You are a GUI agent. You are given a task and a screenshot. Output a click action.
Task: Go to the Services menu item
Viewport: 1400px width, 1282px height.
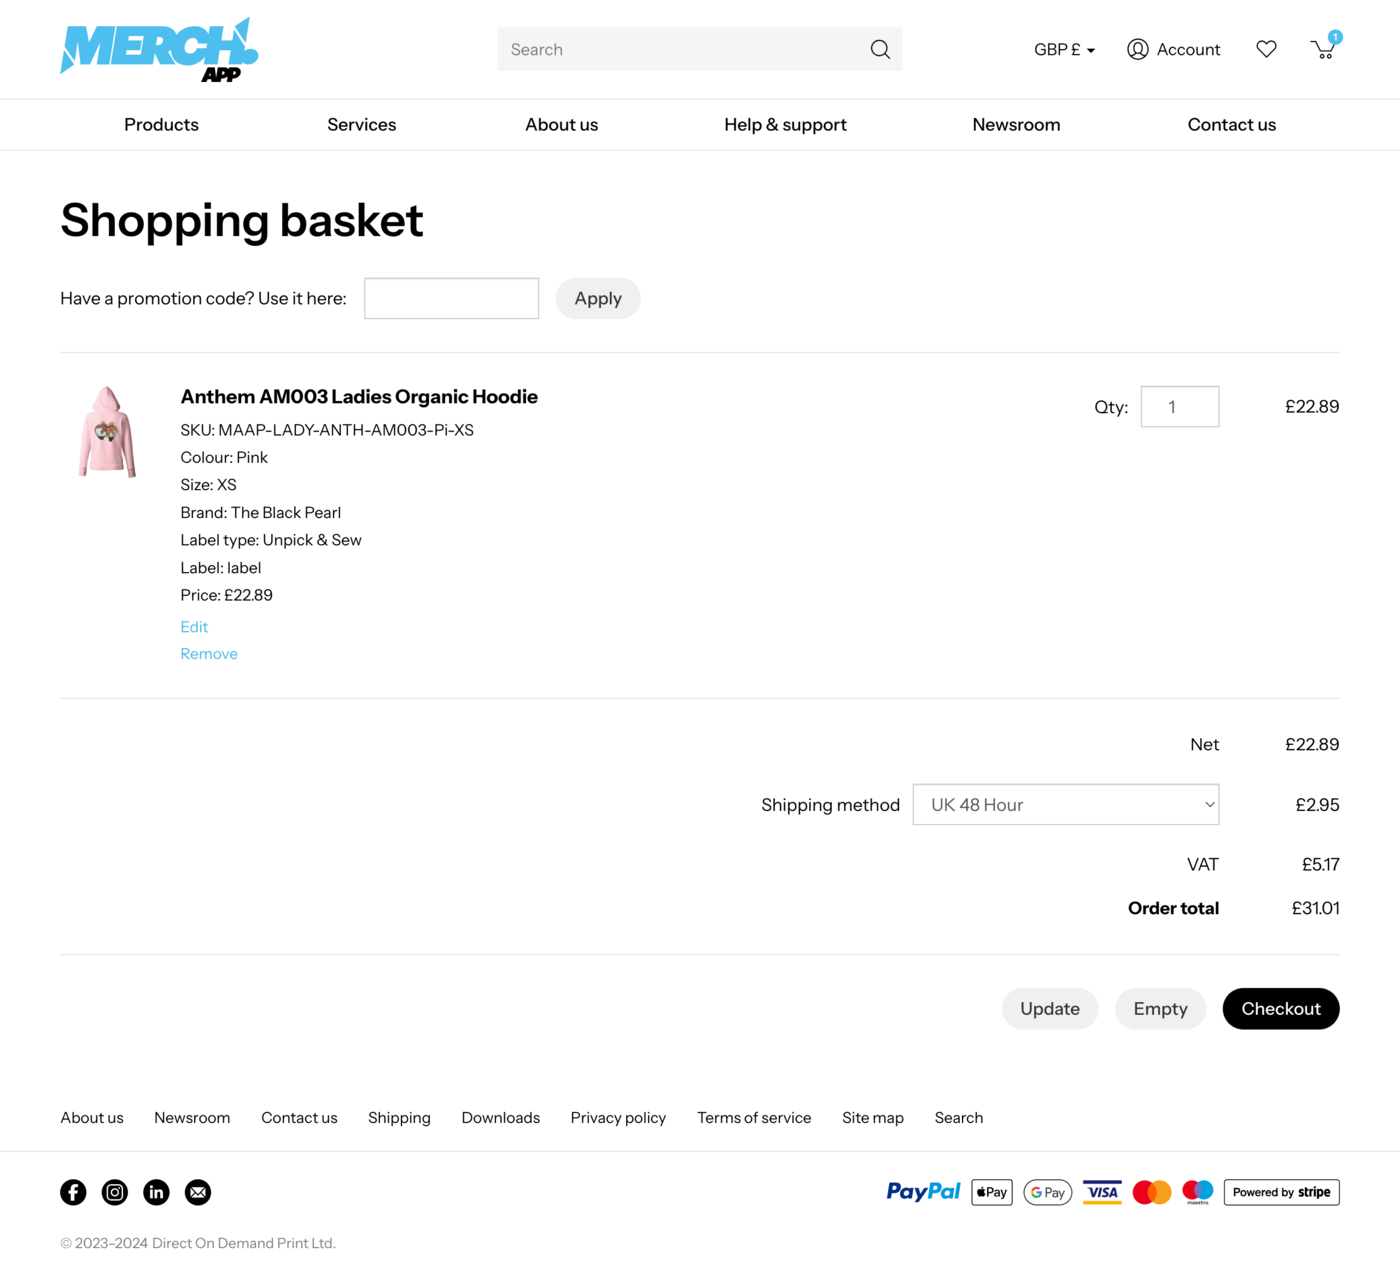point(361,125)
